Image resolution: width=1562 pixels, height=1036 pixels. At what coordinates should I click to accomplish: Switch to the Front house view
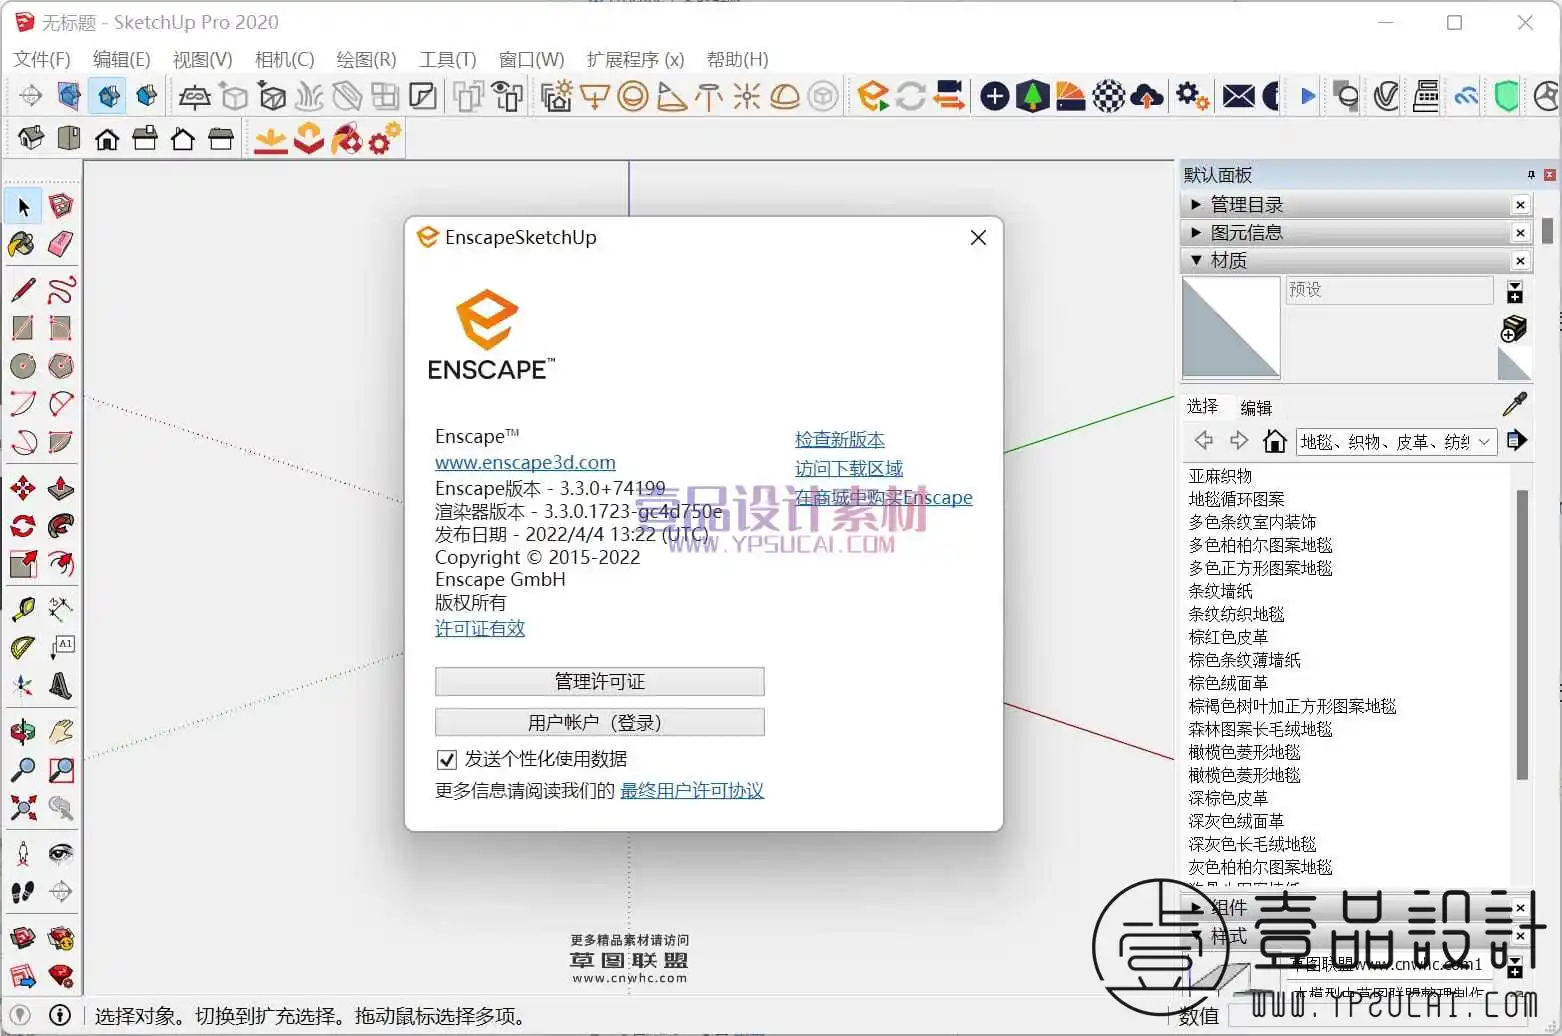pyautogui.click(x=107, y=138)
